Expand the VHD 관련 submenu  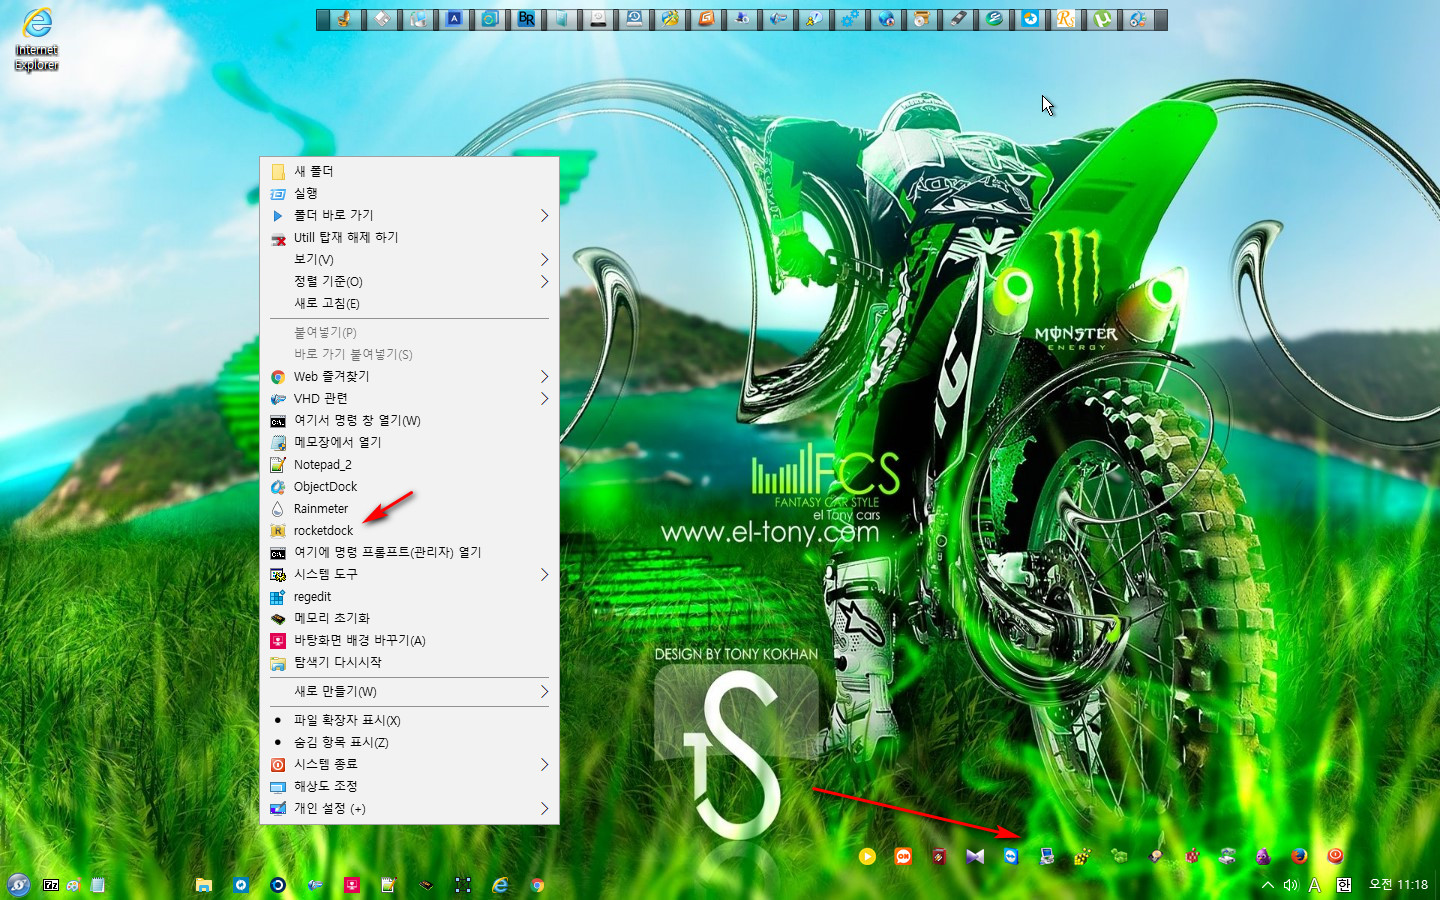tap(409, 398)
